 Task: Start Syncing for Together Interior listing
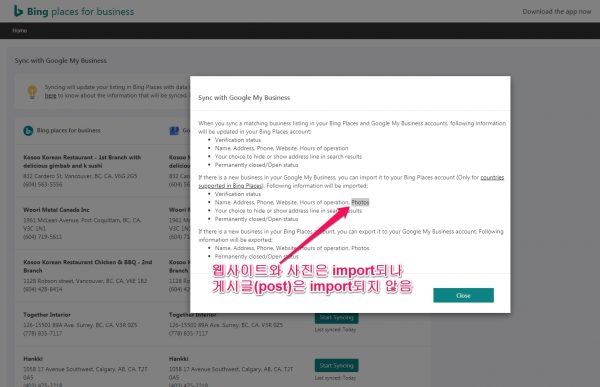pyautogui.click(x=336, y=318)
